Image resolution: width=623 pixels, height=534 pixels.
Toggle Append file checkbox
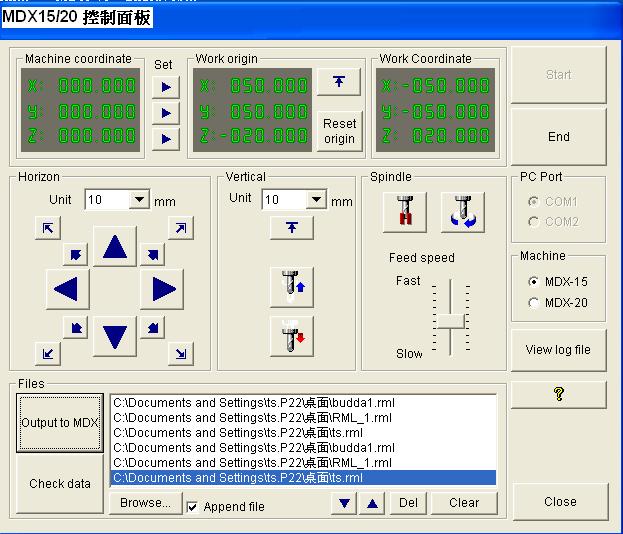(192, 507)
